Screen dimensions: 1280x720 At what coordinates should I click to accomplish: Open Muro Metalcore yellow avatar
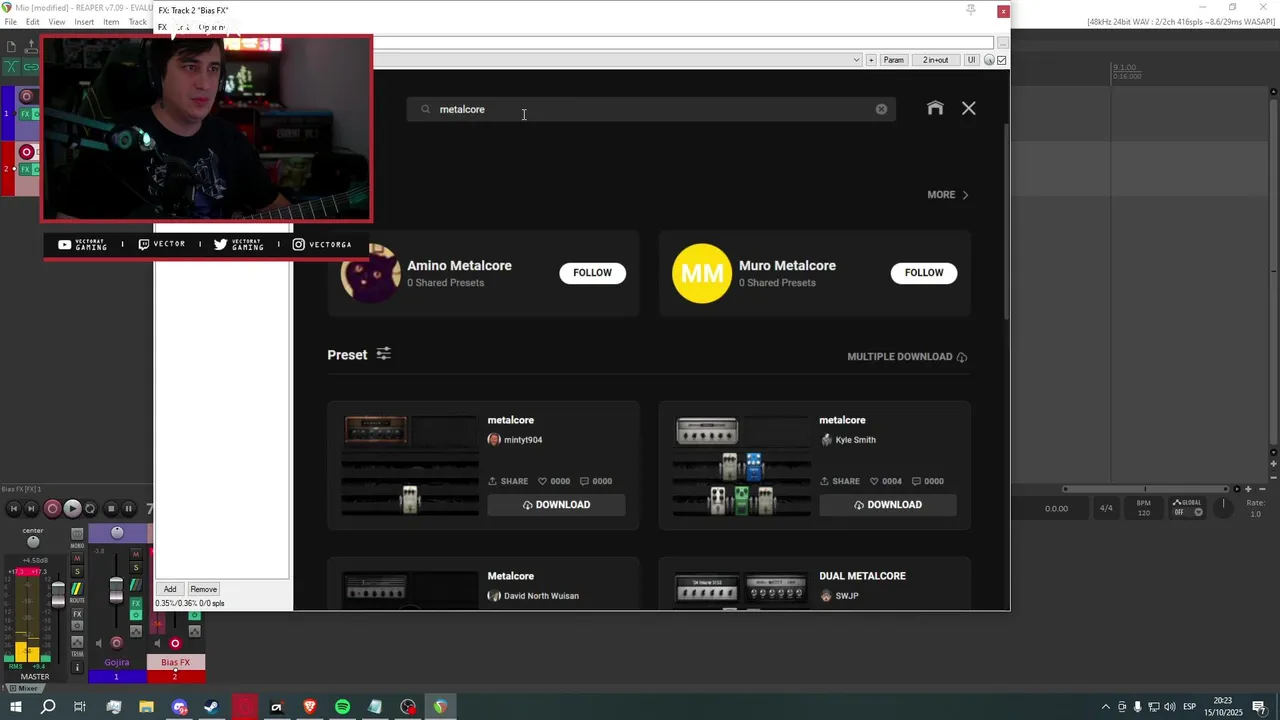[x=702, y=273]
